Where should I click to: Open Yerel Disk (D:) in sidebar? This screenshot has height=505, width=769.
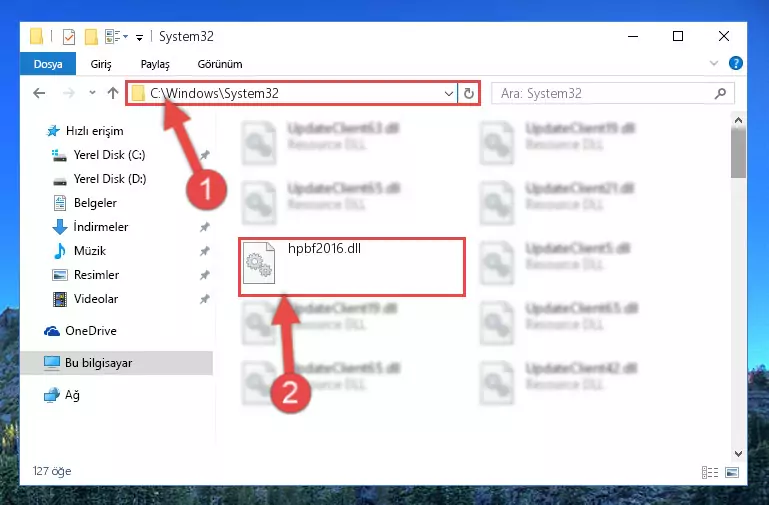coord(109,179)
